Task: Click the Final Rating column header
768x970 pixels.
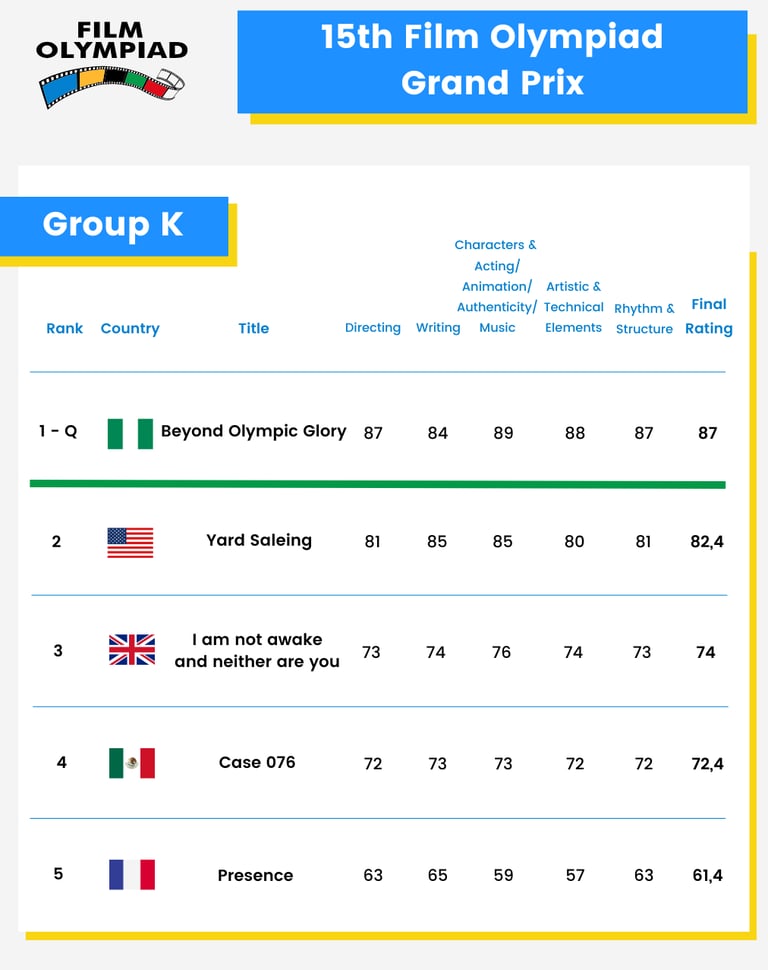Action: point(709,316)
